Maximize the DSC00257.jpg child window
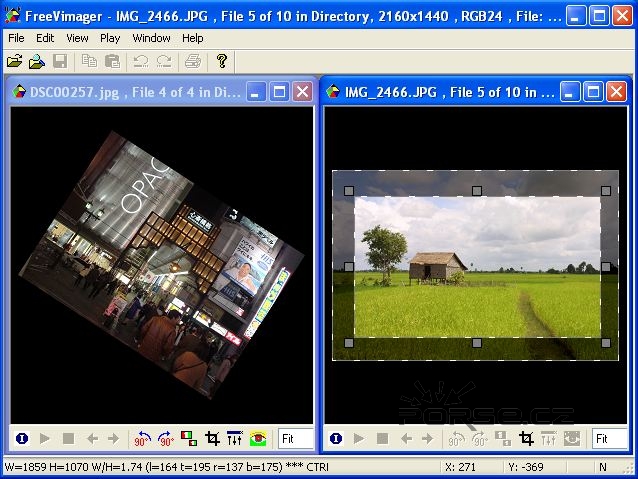The image size is (638, 479). click(279, 92)
